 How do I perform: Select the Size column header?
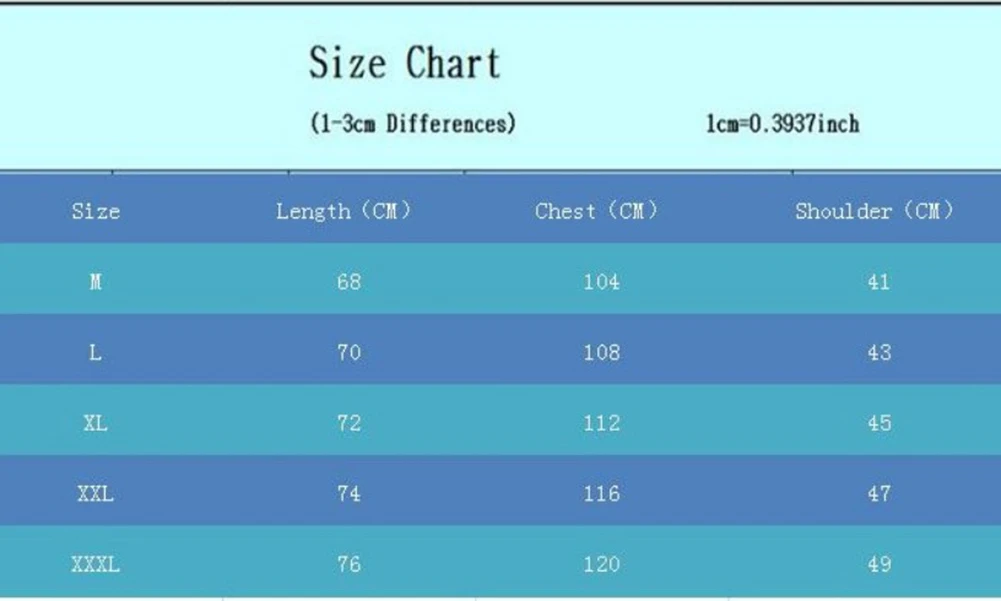click(x=96, y=211)
